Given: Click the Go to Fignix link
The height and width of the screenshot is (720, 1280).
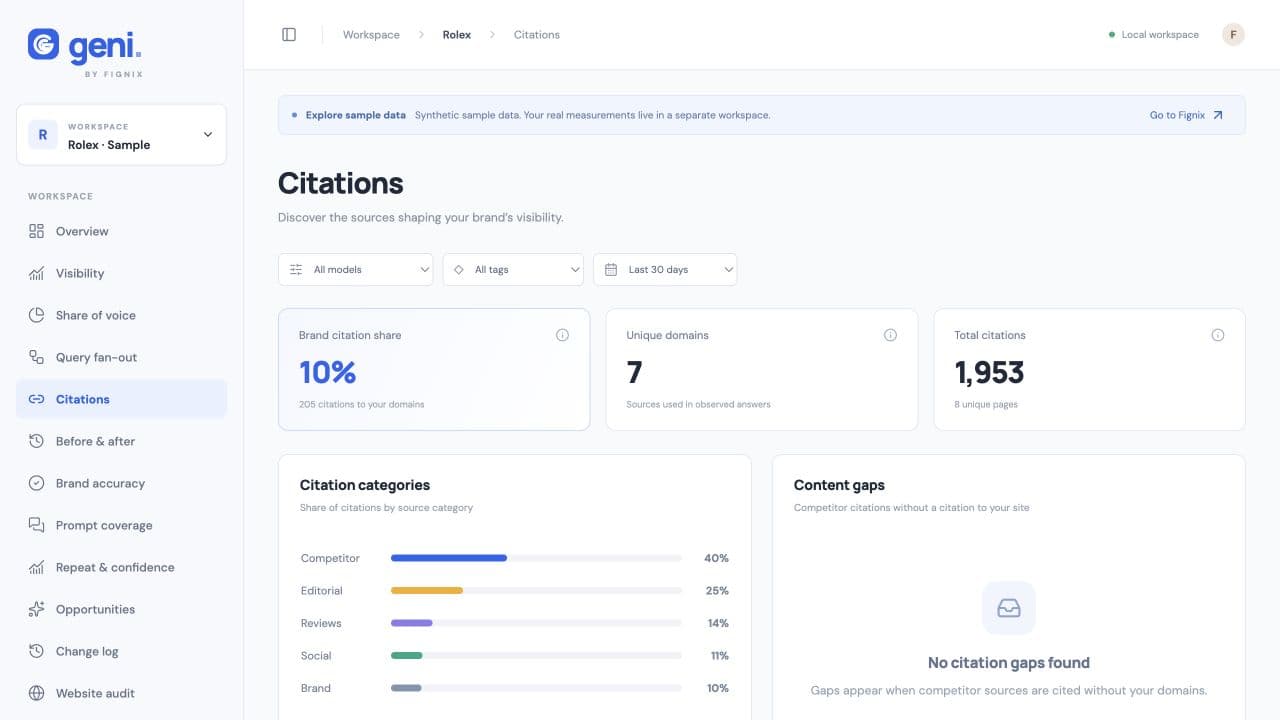Looking at the screenshot, I should pyautogui.click(x=1186, y=115).
